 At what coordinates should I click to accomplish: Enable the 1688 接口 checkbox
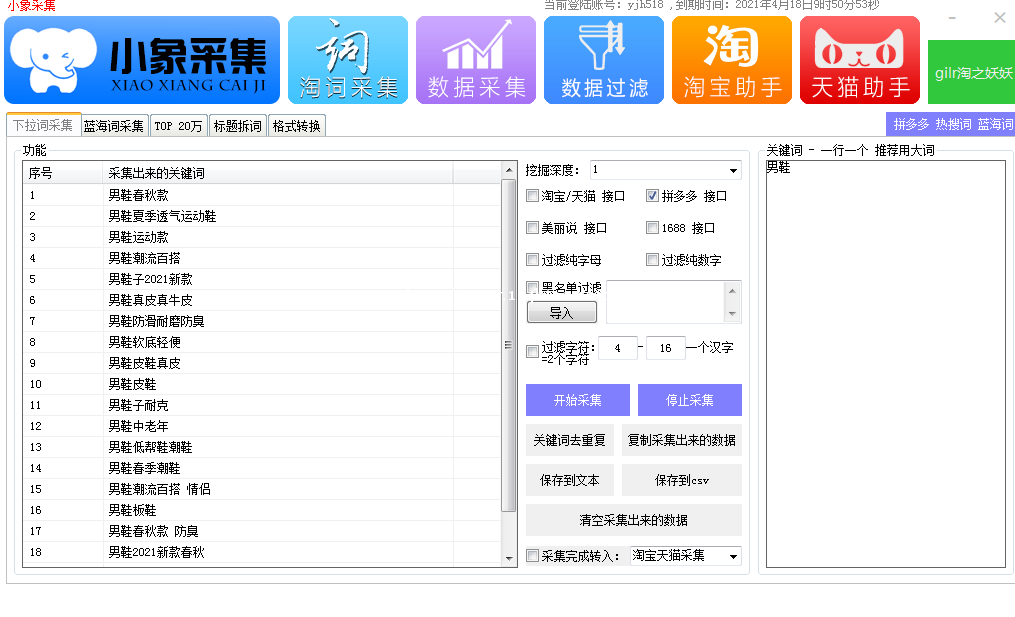point(652,228)
